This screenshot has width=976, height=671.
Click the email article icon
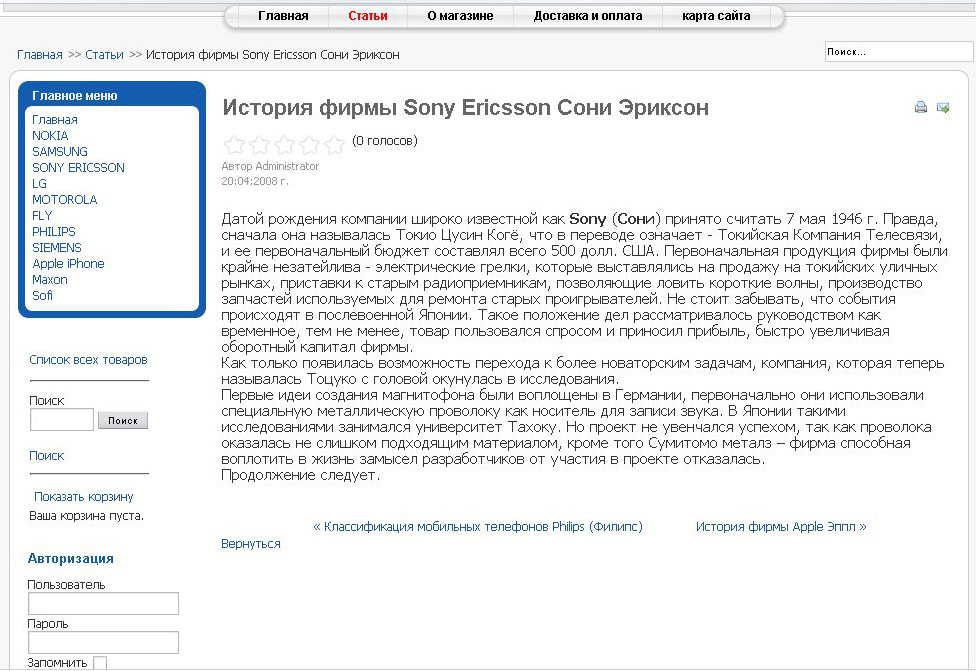943,108
